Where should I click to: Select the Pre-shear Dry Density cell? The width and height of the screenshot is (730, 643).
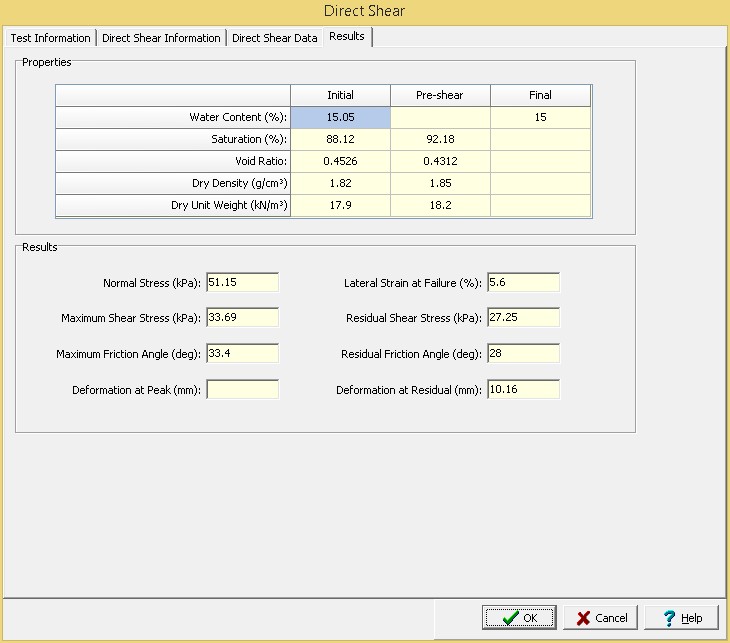pos(440,183)
